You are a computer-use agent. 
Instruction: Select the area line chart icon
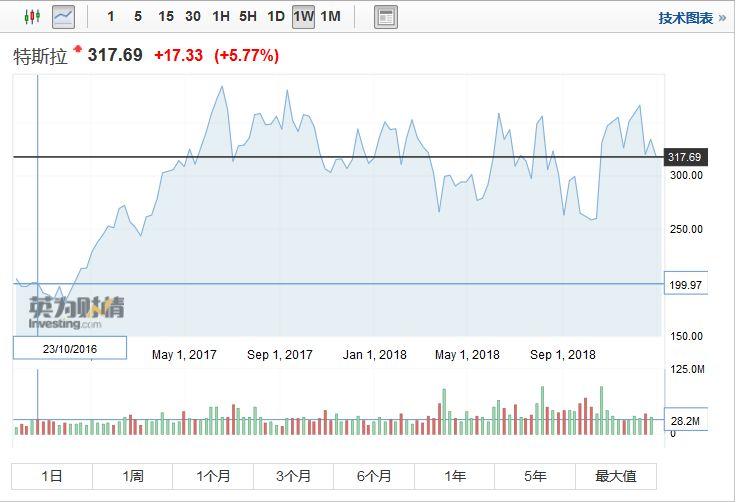pos(63,17)
